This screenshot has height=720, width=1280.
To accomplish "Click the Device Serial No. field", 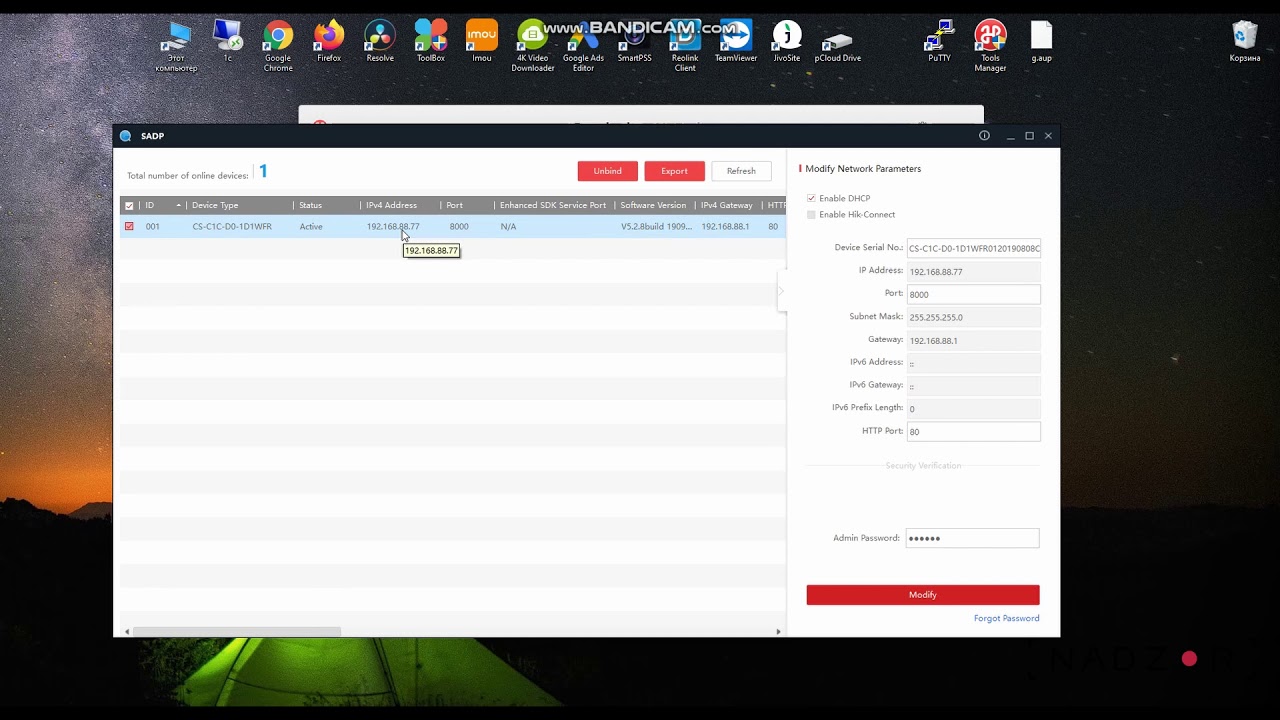I will pyautogui.click(x=973, y=248).
